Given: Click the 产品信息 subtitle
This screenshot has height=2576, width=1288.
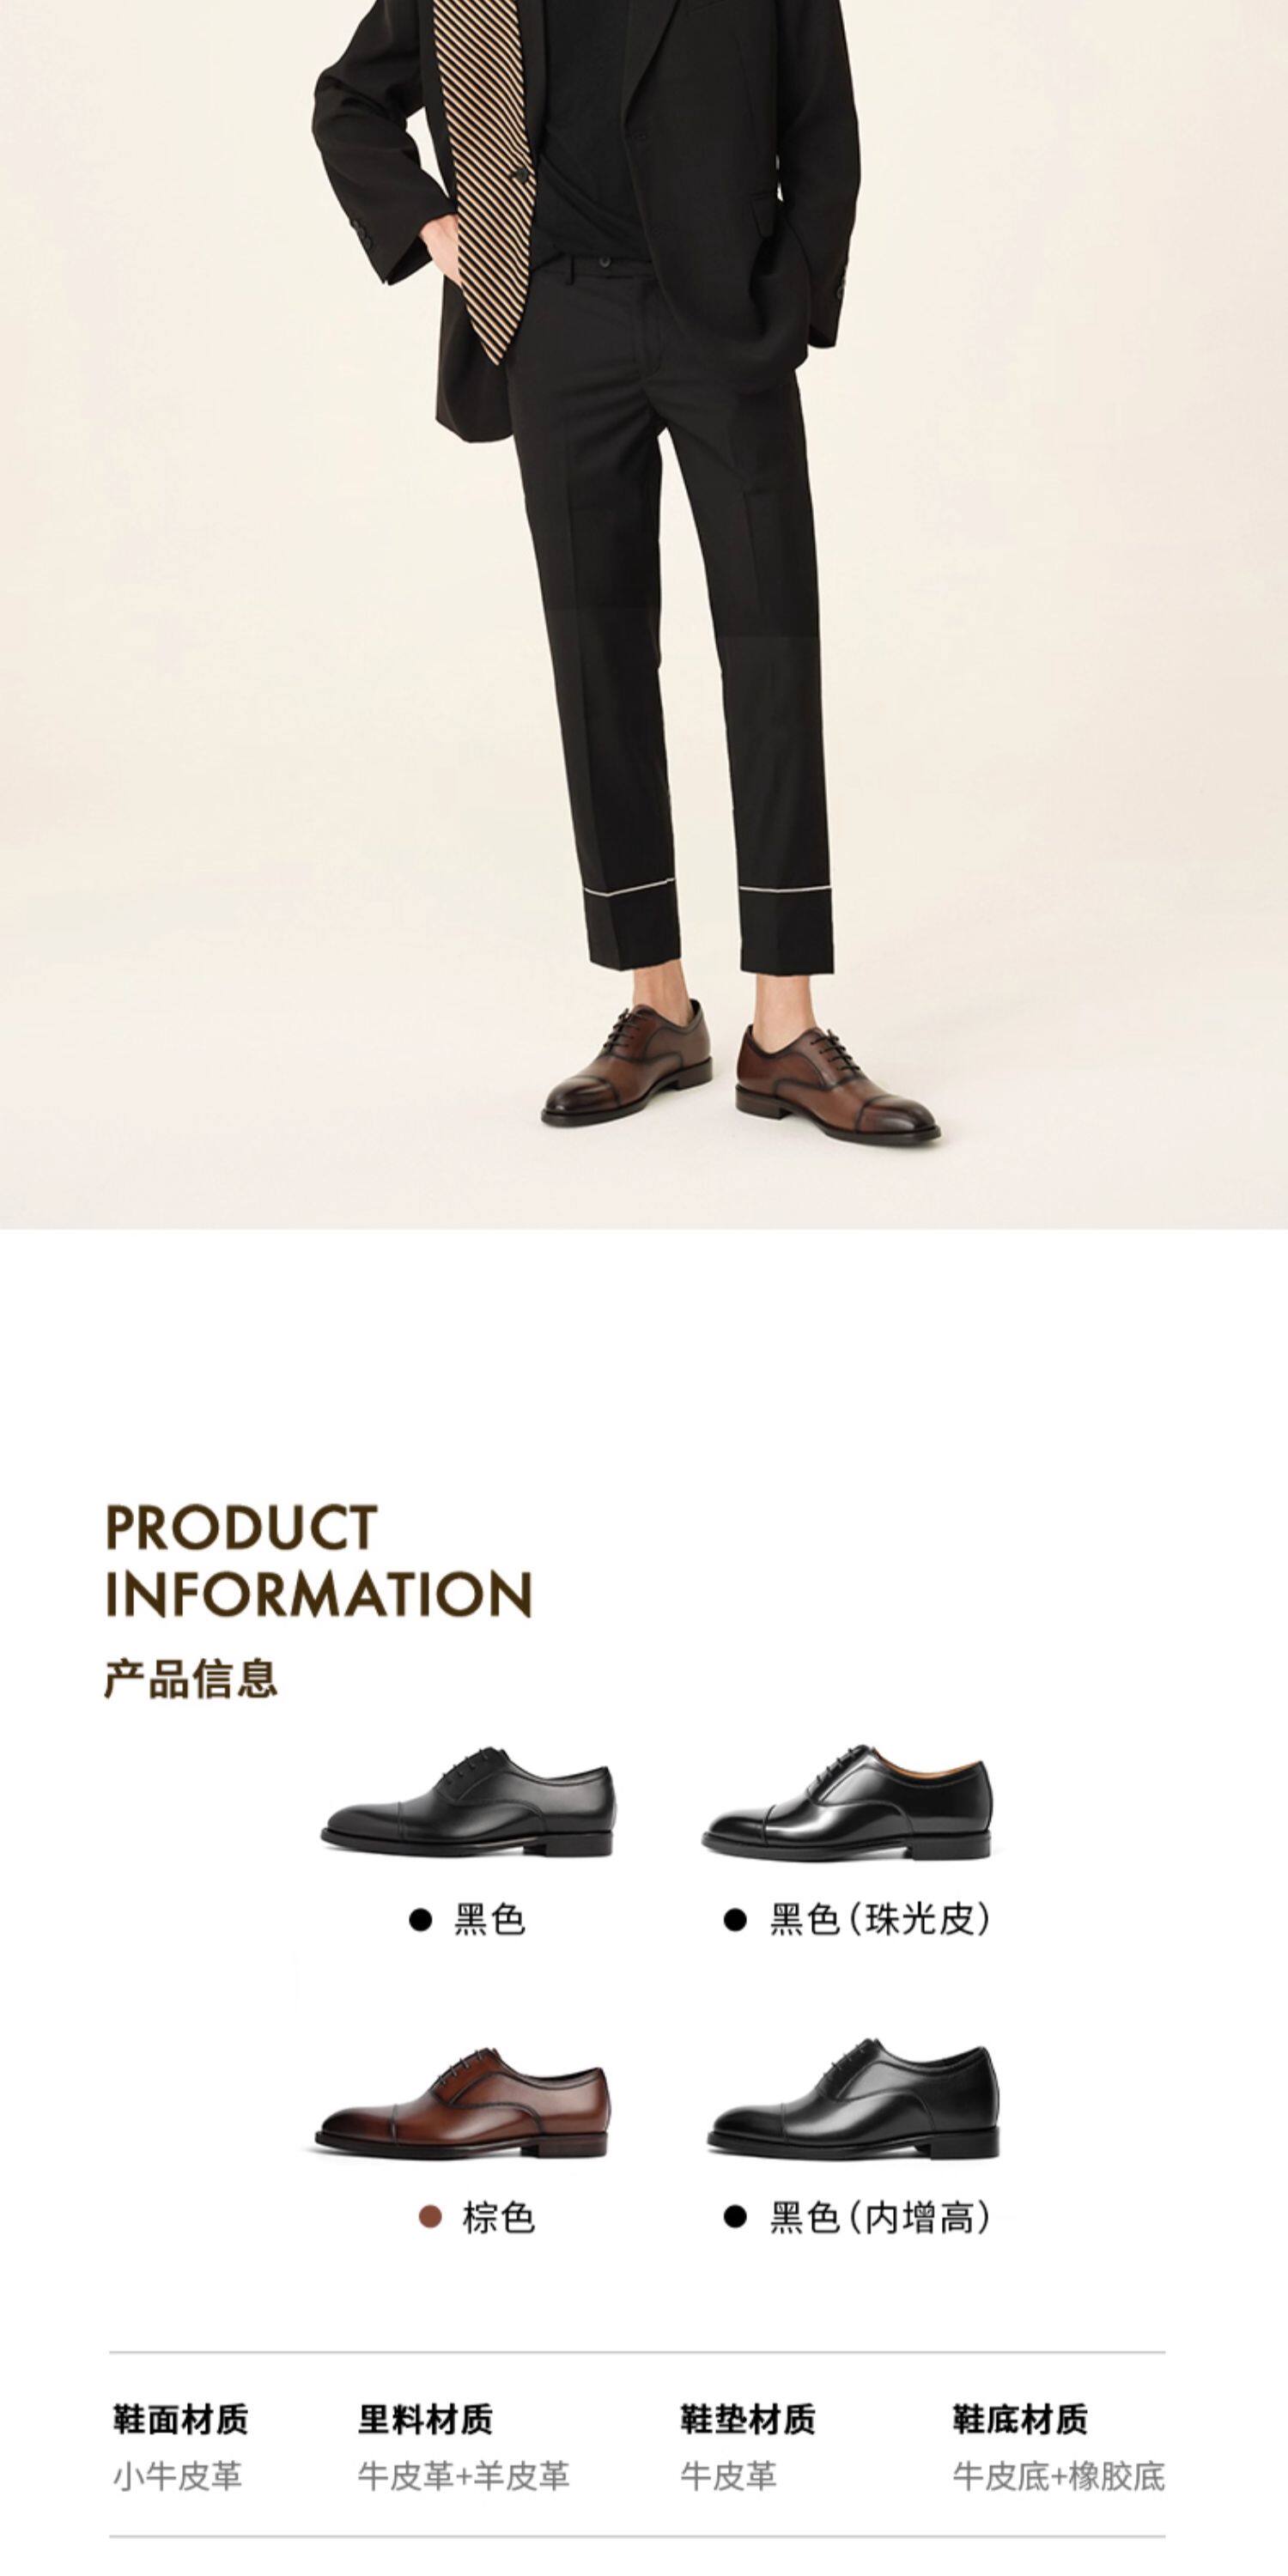Looking at the screenshot, I should (x=190, y=1678).
